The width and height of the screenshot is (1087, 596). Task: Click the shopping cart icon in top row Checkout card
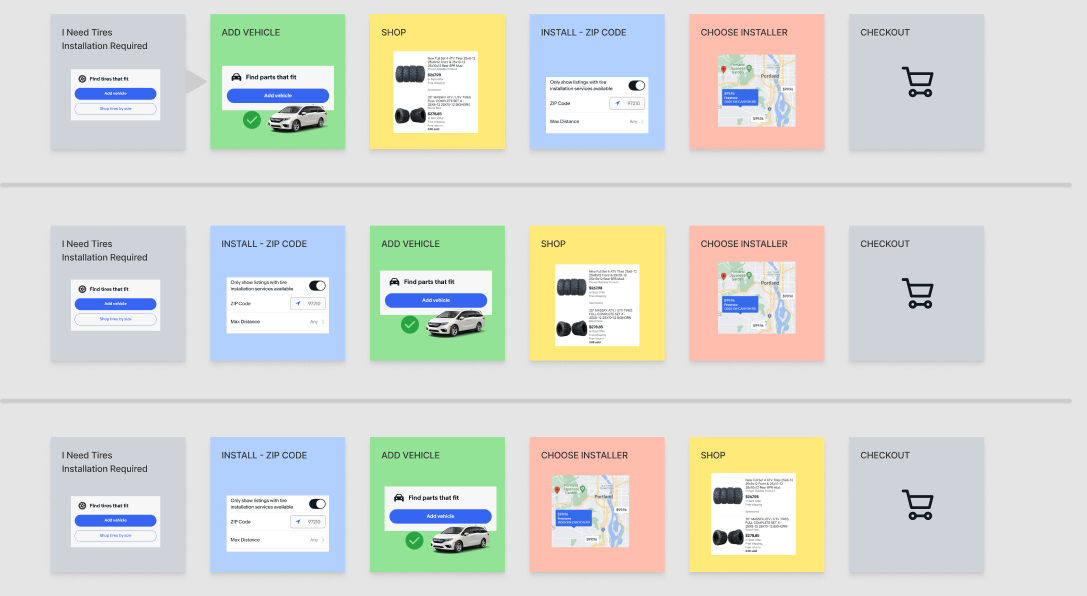coord(918,82)
